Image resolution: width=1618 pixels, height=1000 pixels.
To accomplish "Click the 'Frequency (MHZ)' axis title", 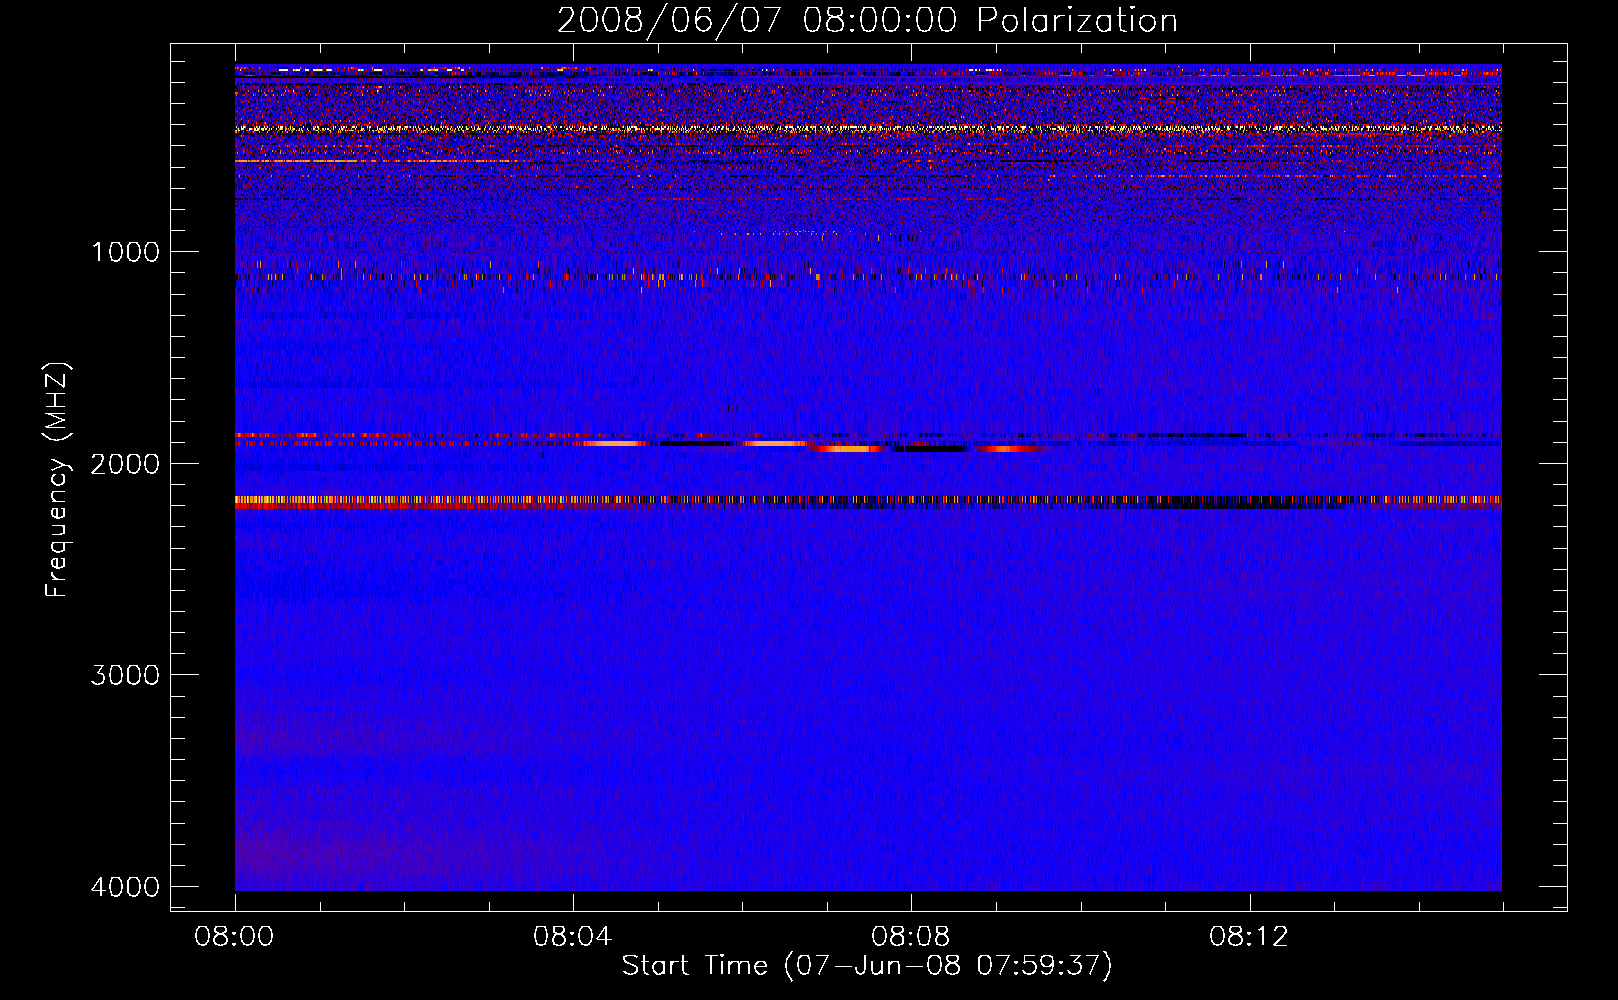I will (x=58, y=480).
